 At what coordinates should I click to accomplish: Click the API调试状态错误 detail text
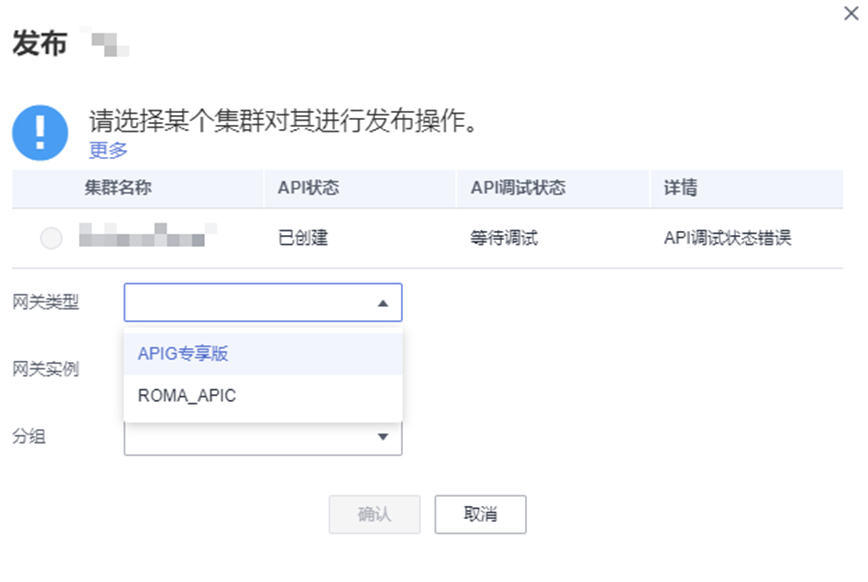[x=727, y=239]
